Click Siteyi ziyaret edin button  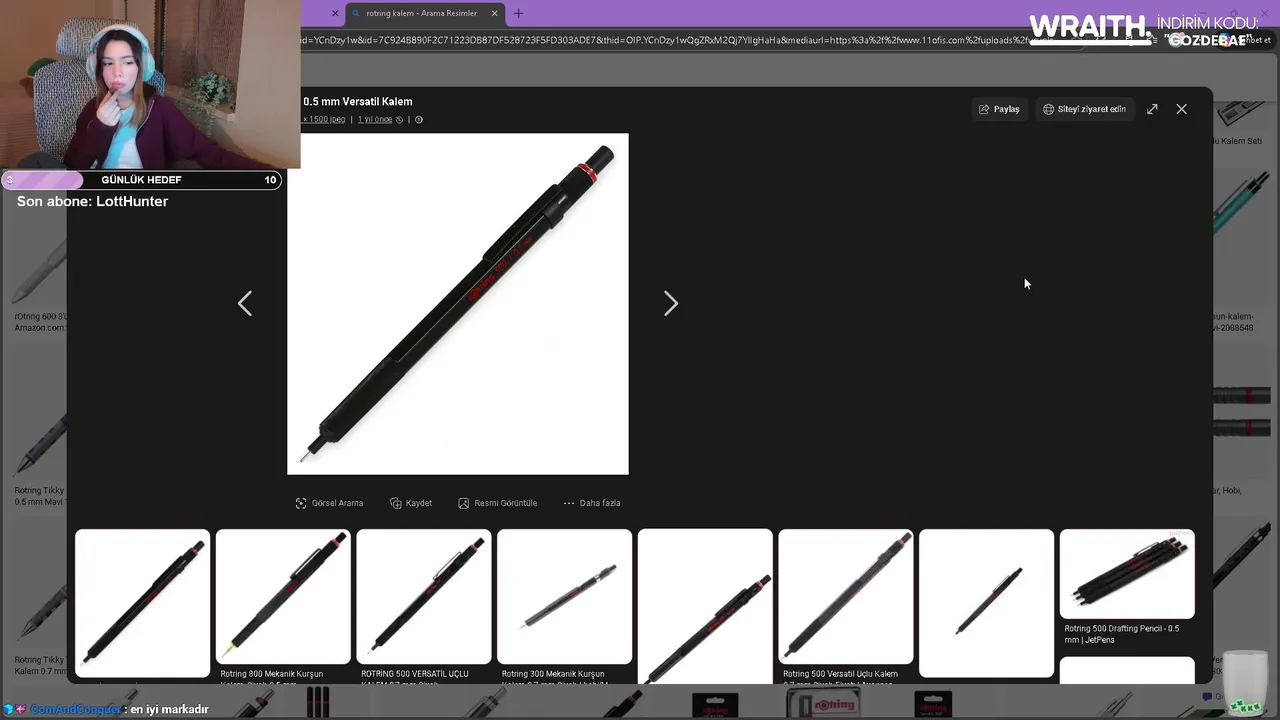coord(1084,109)
